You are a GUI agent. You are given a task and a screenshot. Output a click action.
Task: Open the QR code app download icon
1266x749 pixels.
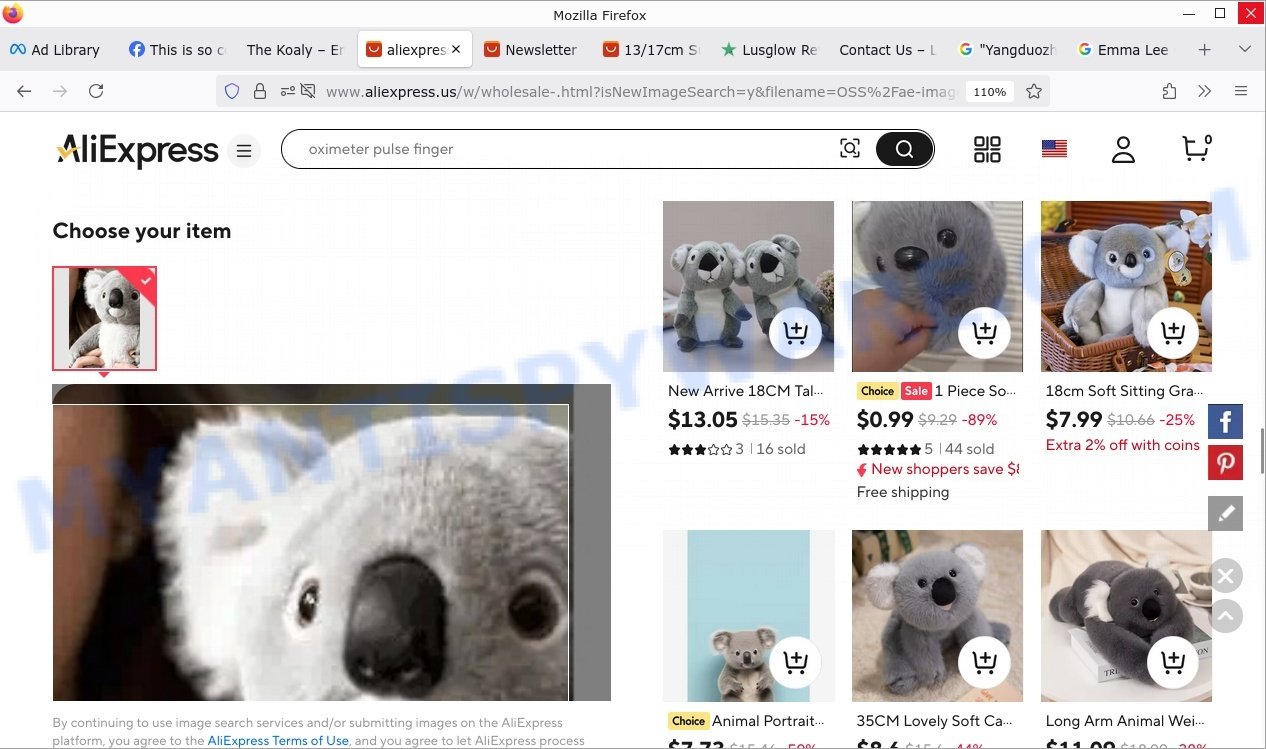click(987, 149)
